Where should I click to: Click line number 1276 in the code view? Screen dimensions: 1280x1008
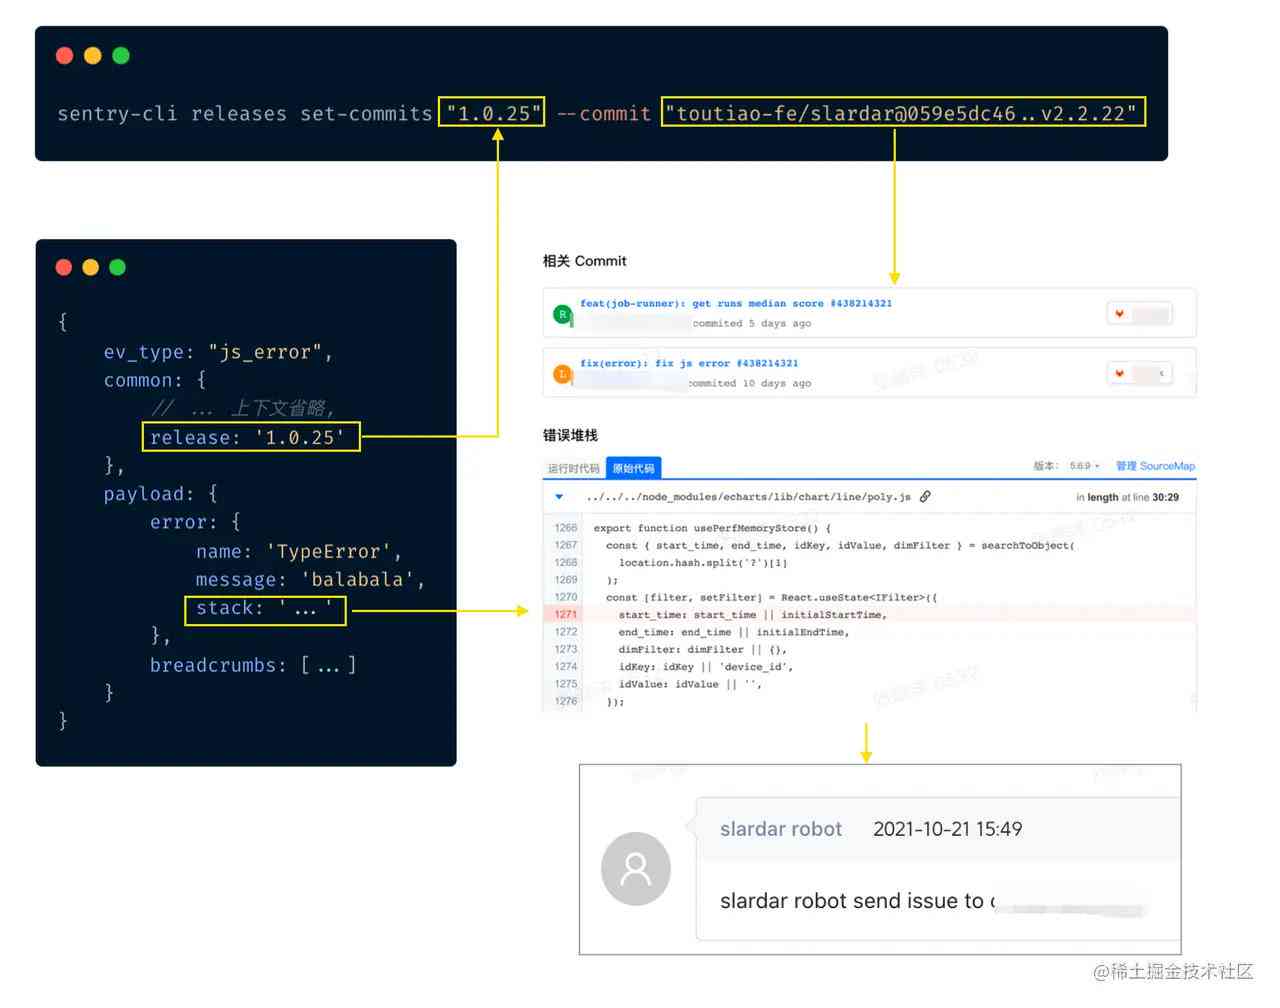tap(566, 701)
